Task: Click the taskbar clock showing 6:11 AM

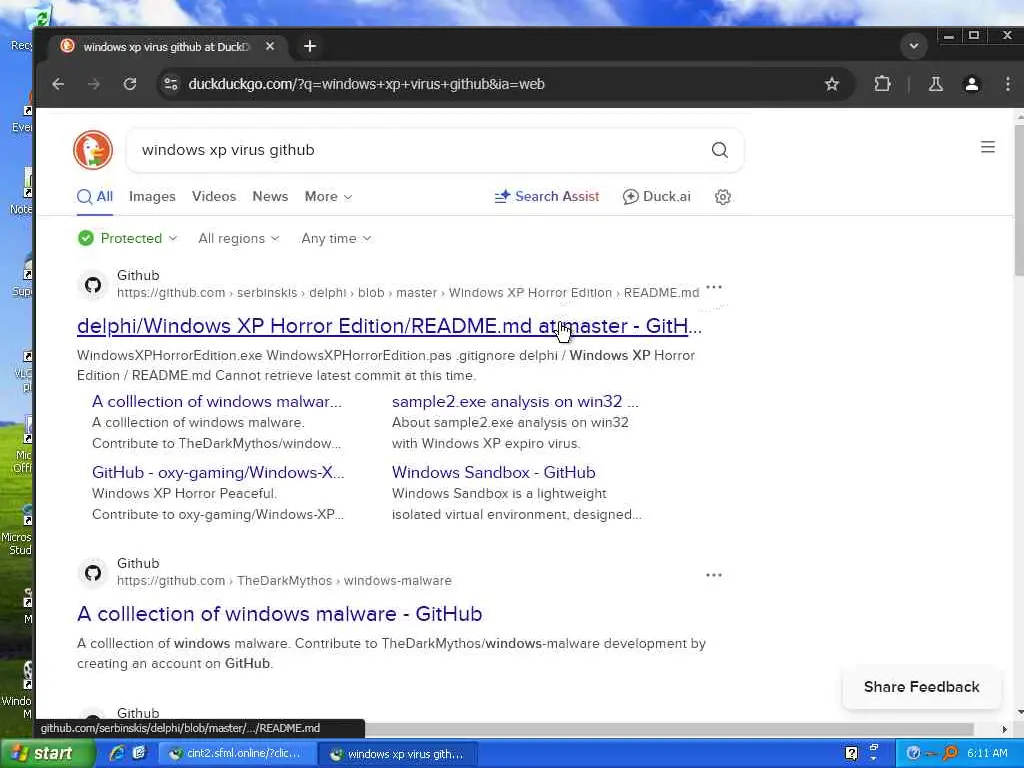Action: 987,753
